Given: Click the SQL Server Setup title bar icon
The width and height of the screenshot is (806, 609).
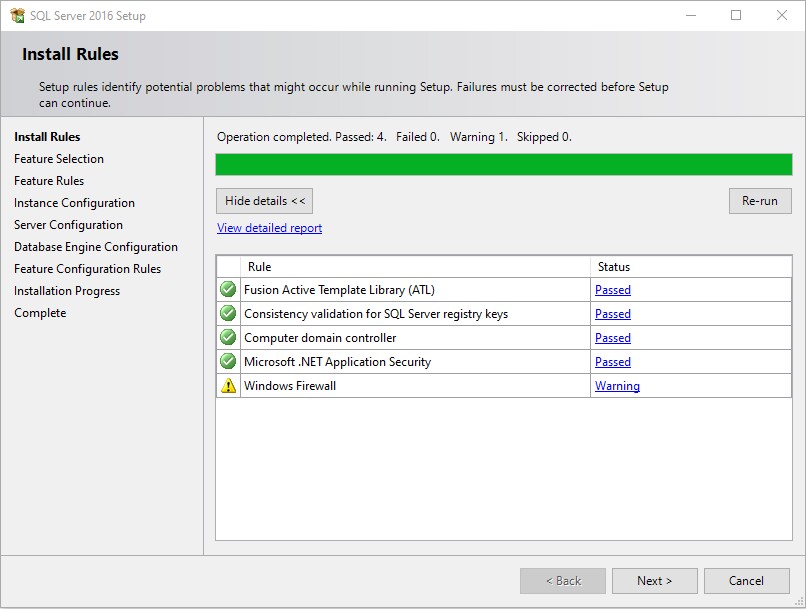Looking at the screenshot, I should click(x=17, y=15).
